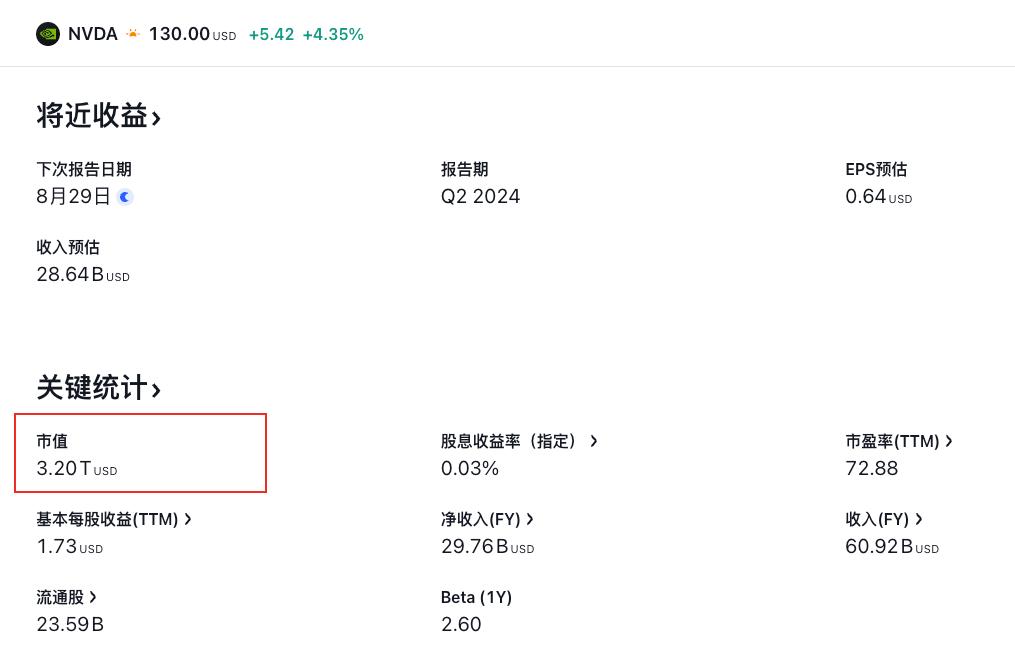Click the NVDA Nvidia logo icon

[48, 34]
